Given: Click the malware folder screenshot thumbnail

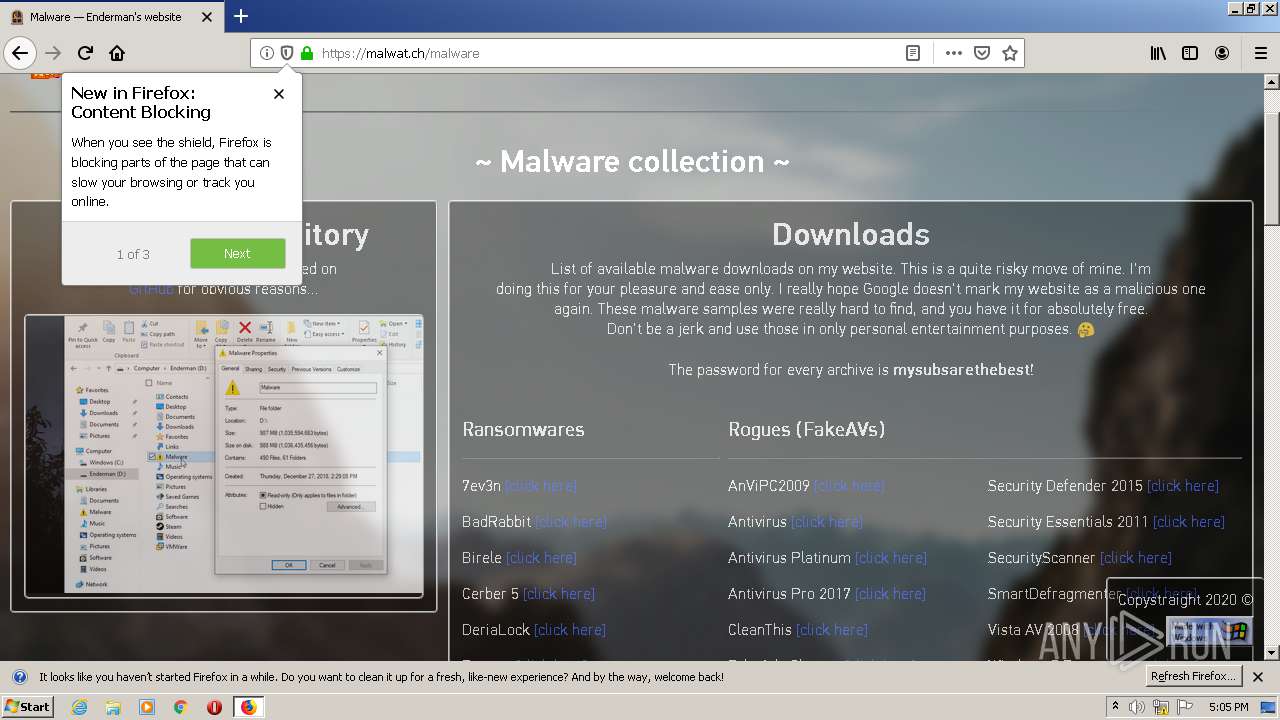Looking at the screenshot, I should (x=224, y=456).
